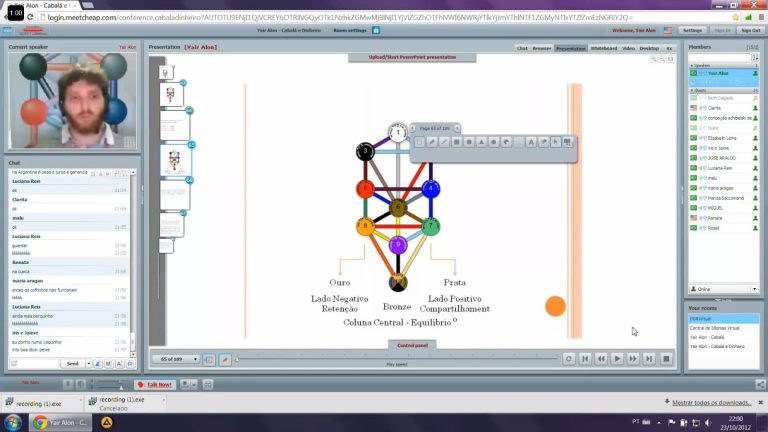This screenshot has width=768, height=432.
Task: Toggle the annotation pen button
Action: 225,360
